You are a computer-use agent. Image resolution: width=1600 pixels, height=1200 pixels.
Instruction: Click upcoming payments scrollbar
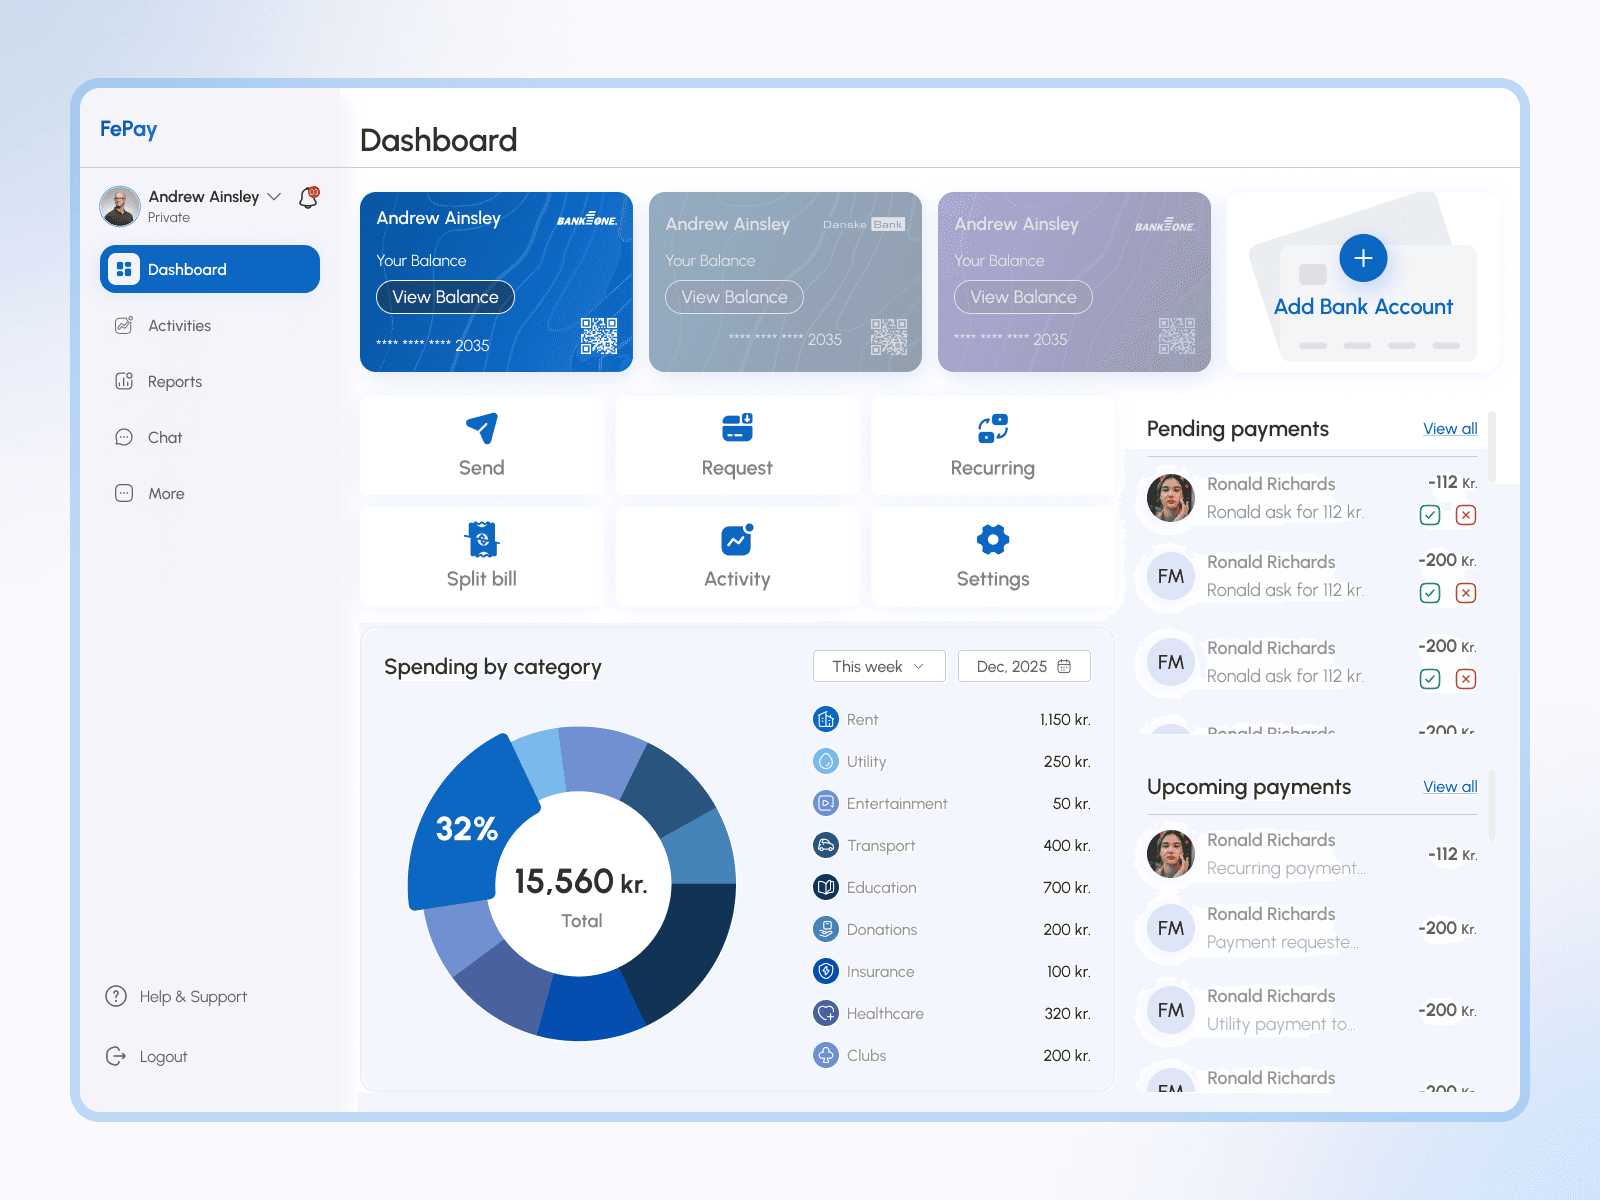[1492, 805]
